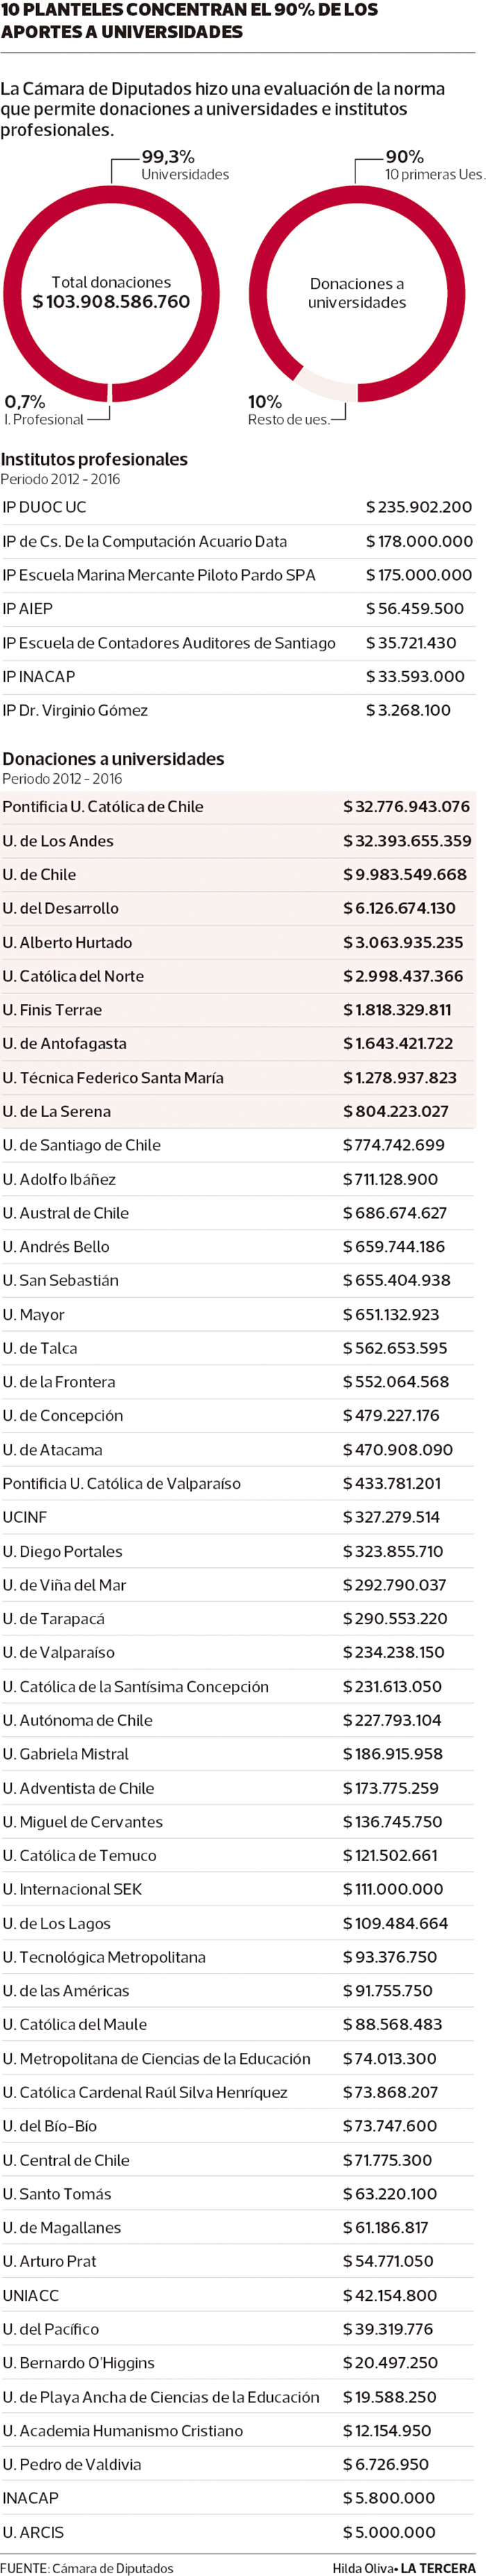Click the Donaciones a universidades table heading
Image resolution: width=486 pixels, height=2576 pixels.
113,759
